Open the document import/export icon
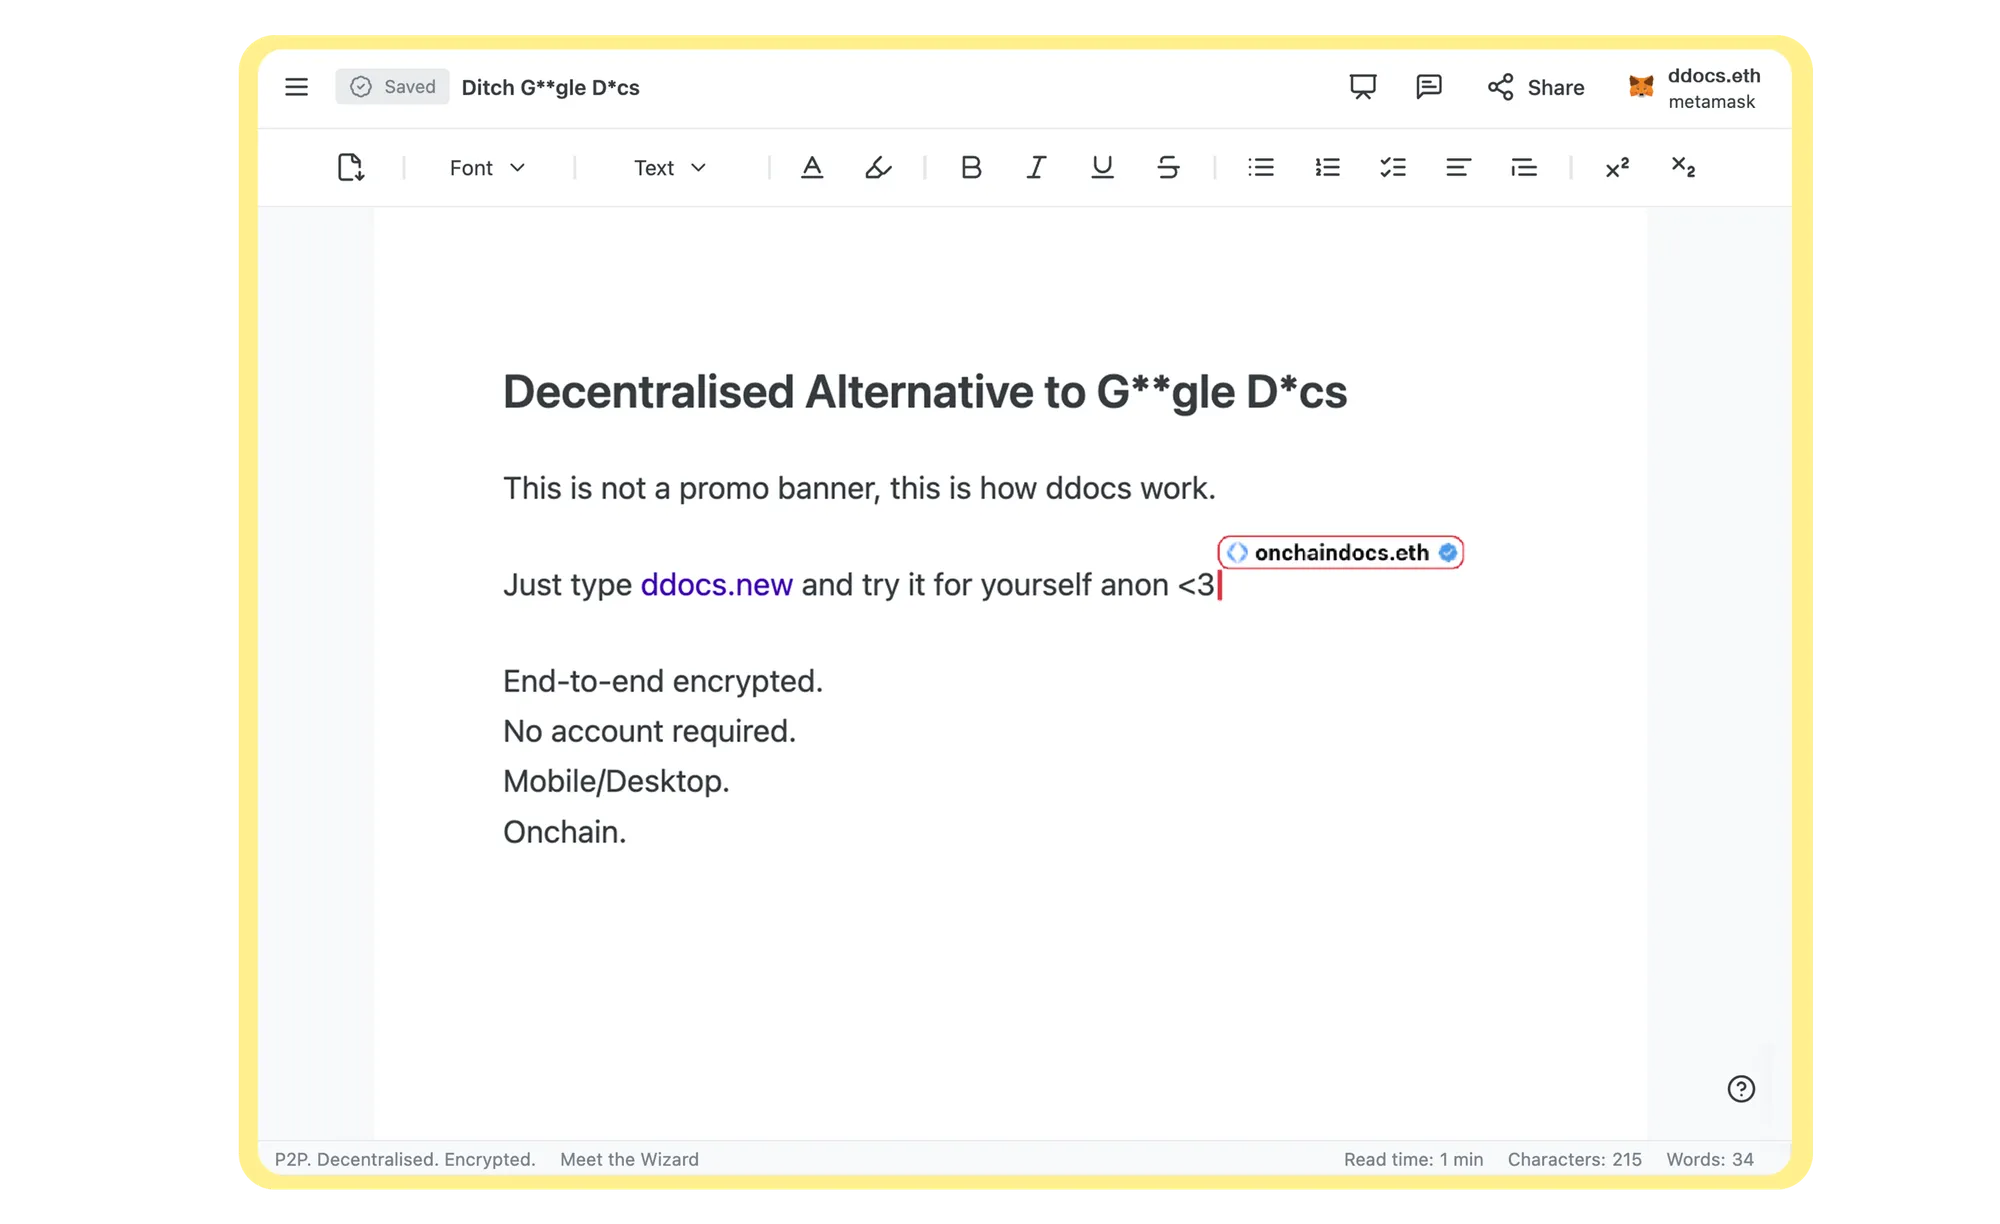 coord(352,167)
